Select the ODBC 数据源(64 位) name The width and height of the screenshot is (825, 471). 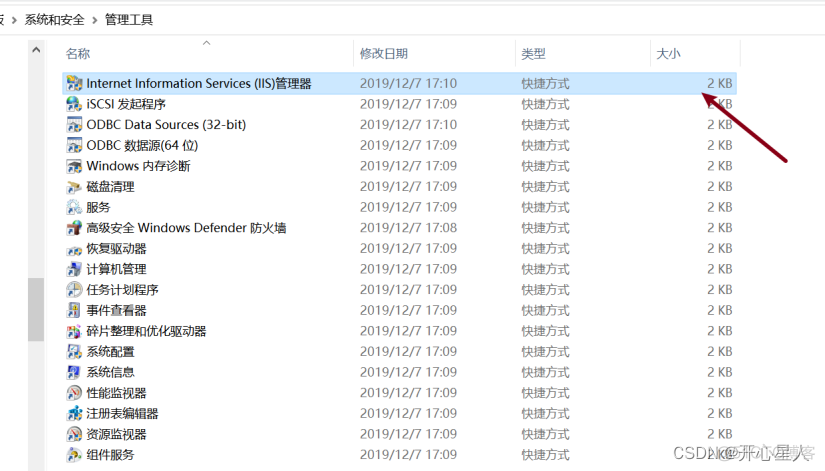(x=142, y=145)
